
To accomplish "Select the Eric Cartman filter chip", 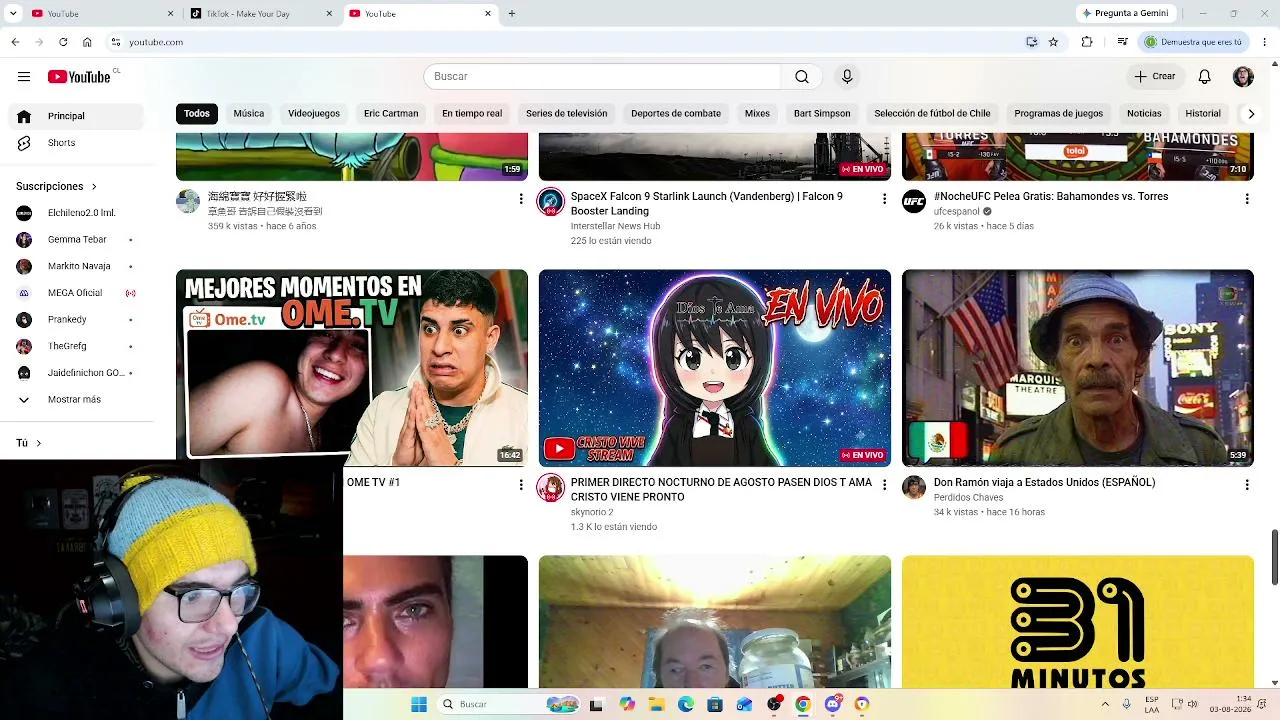I will pyautogui.click(x=391, y=114).
